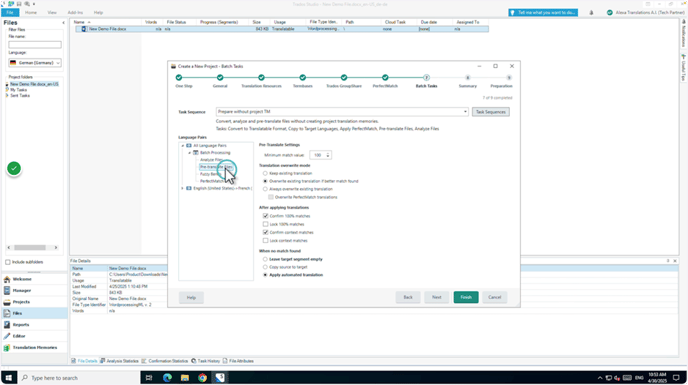Click the notifications bell icon
Image resolution: width=688 pixels, height=385 pixels.
591,13
